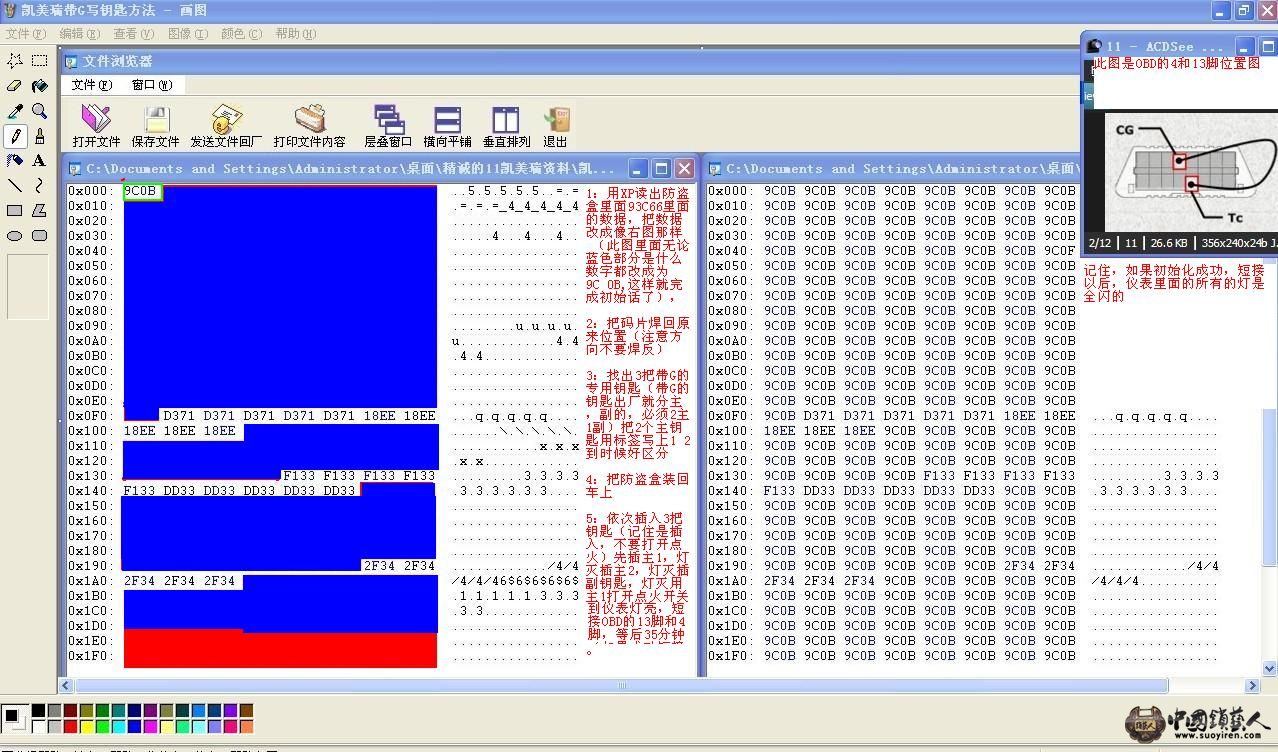
Task: Select the Magnifier tool
Action: pyautogui.click(x=39, y=111)
